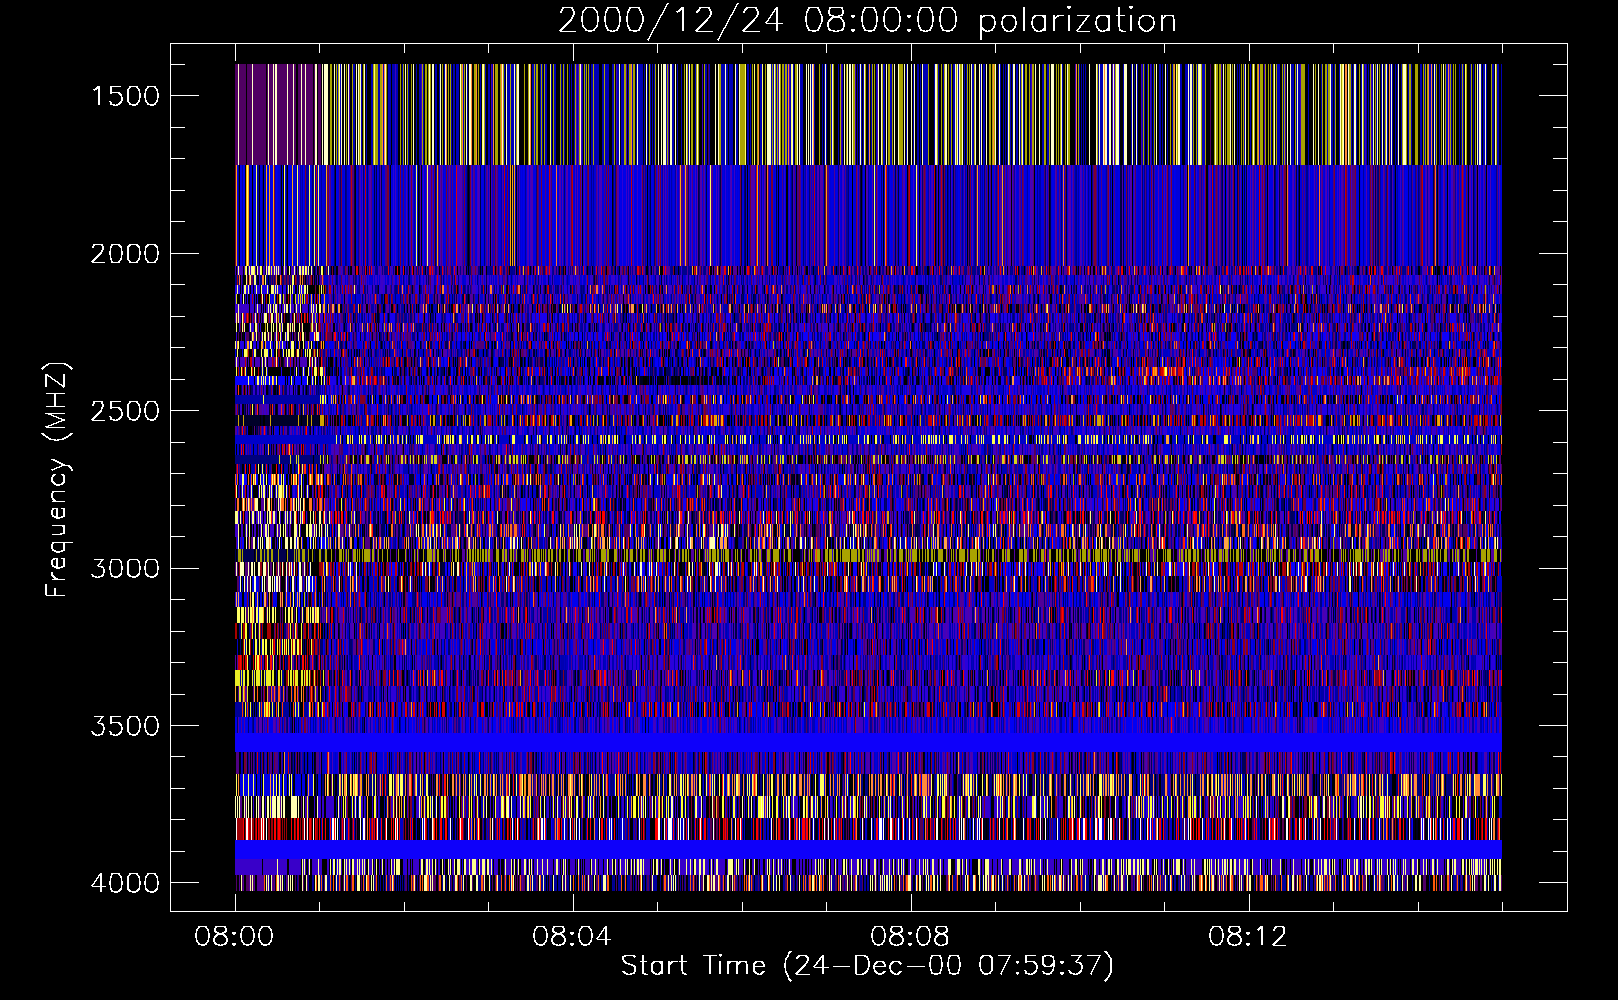Select the '4000' frequency axis label
This screenshot has height=1000, width=1618.
point(125,883)
